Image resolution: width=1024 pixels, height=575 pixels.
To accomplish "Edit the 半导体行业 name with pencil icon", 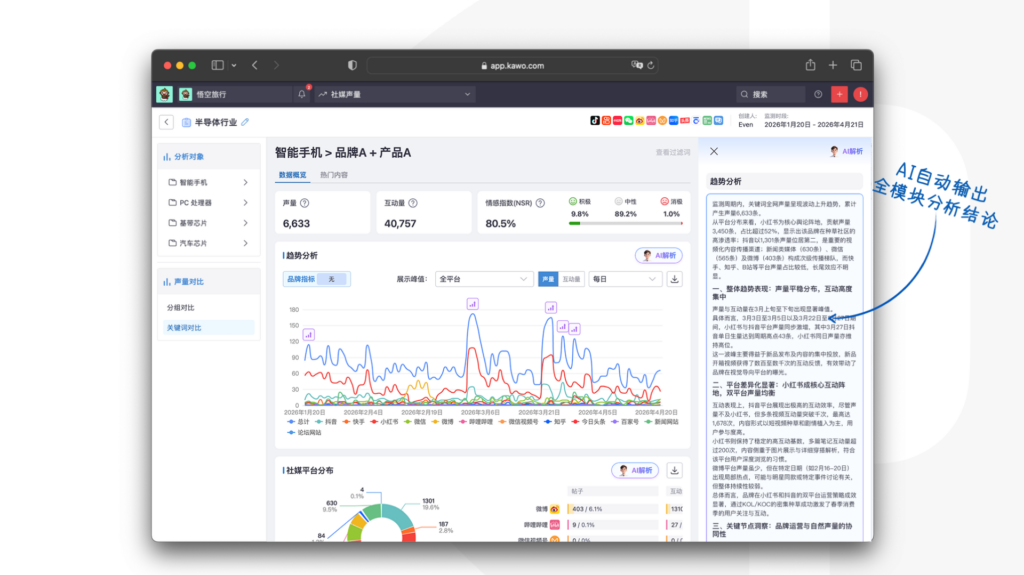I will (245, 122).
